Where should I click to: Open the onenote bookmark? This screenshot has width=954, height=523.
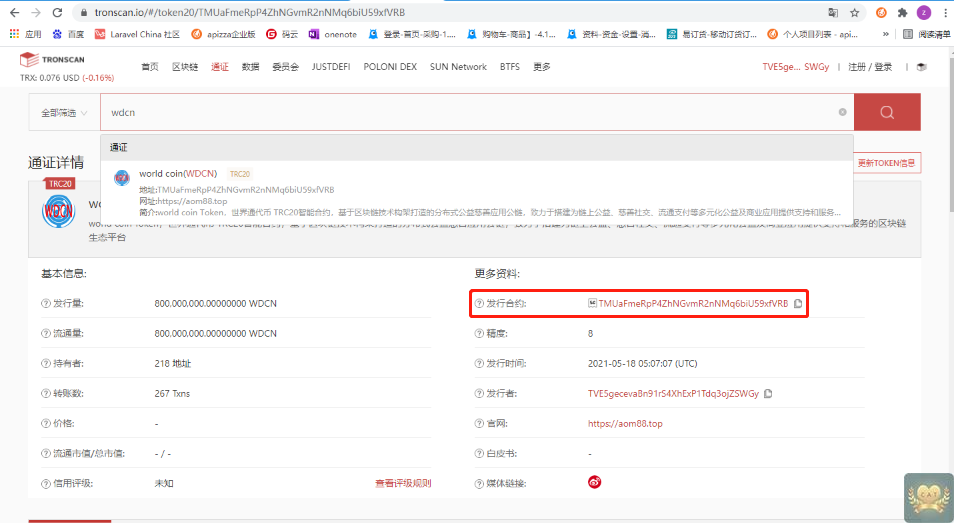pos(333,34)
